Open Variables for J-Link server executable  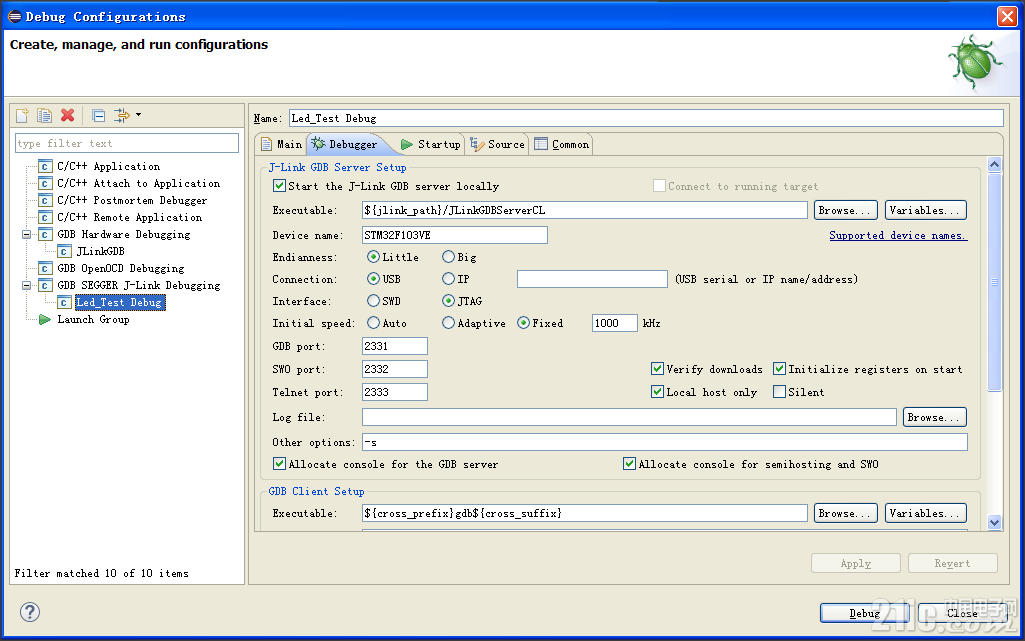click(x=925, y=210)
